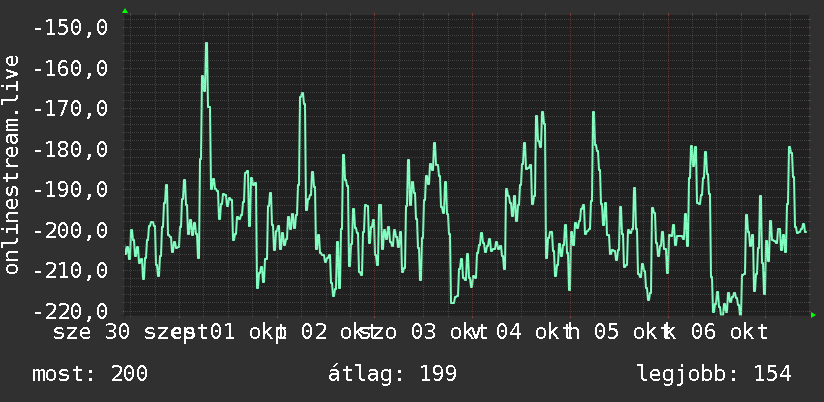Click the green arrow at x-axis end
Screen dimensions: 824x402
pyautogui.click(x=813, y=315)
